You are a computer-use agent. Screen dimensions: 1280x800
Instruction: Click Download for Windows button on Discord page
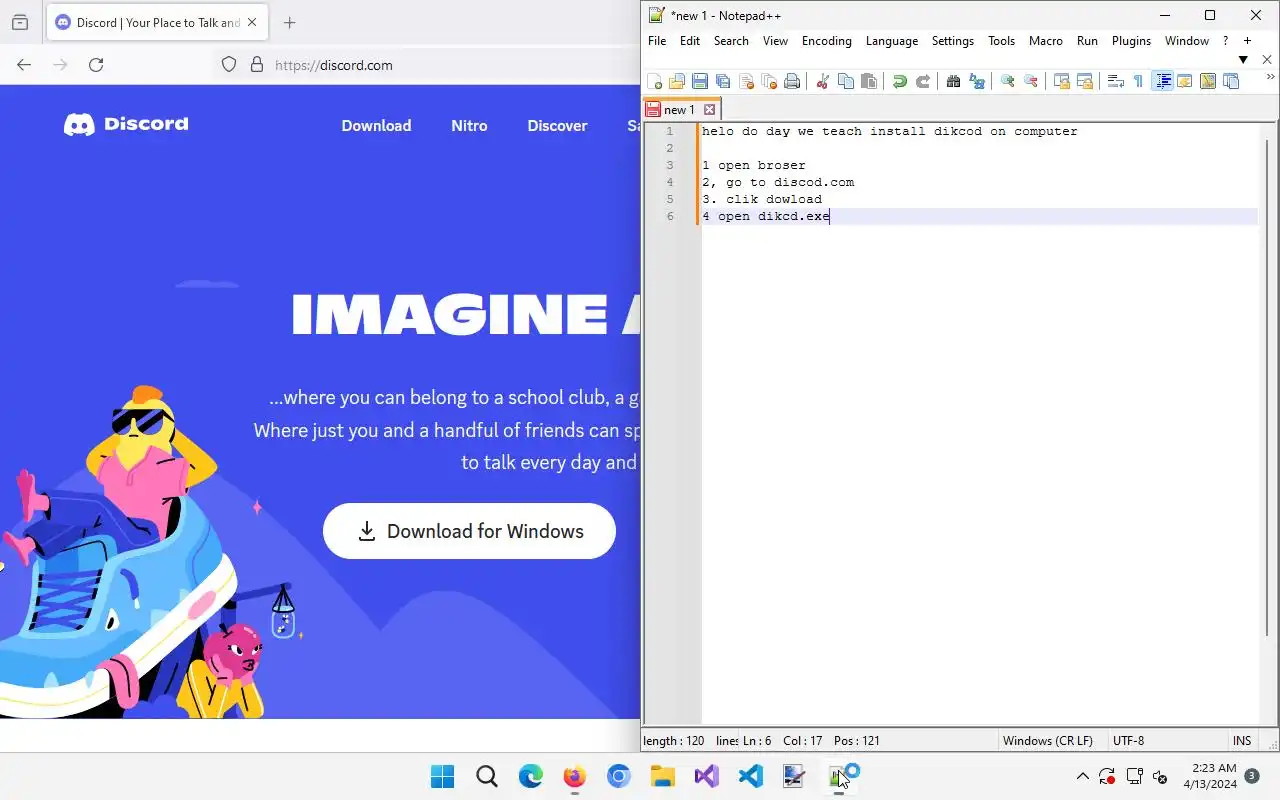point(469,531)
